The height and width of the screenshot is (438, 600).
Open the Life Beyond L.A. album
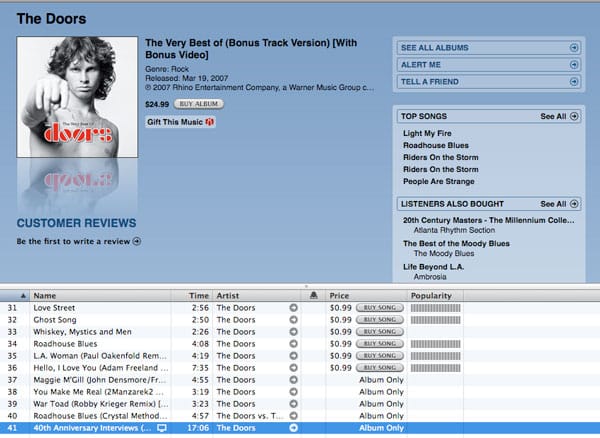tap(433, 267)
